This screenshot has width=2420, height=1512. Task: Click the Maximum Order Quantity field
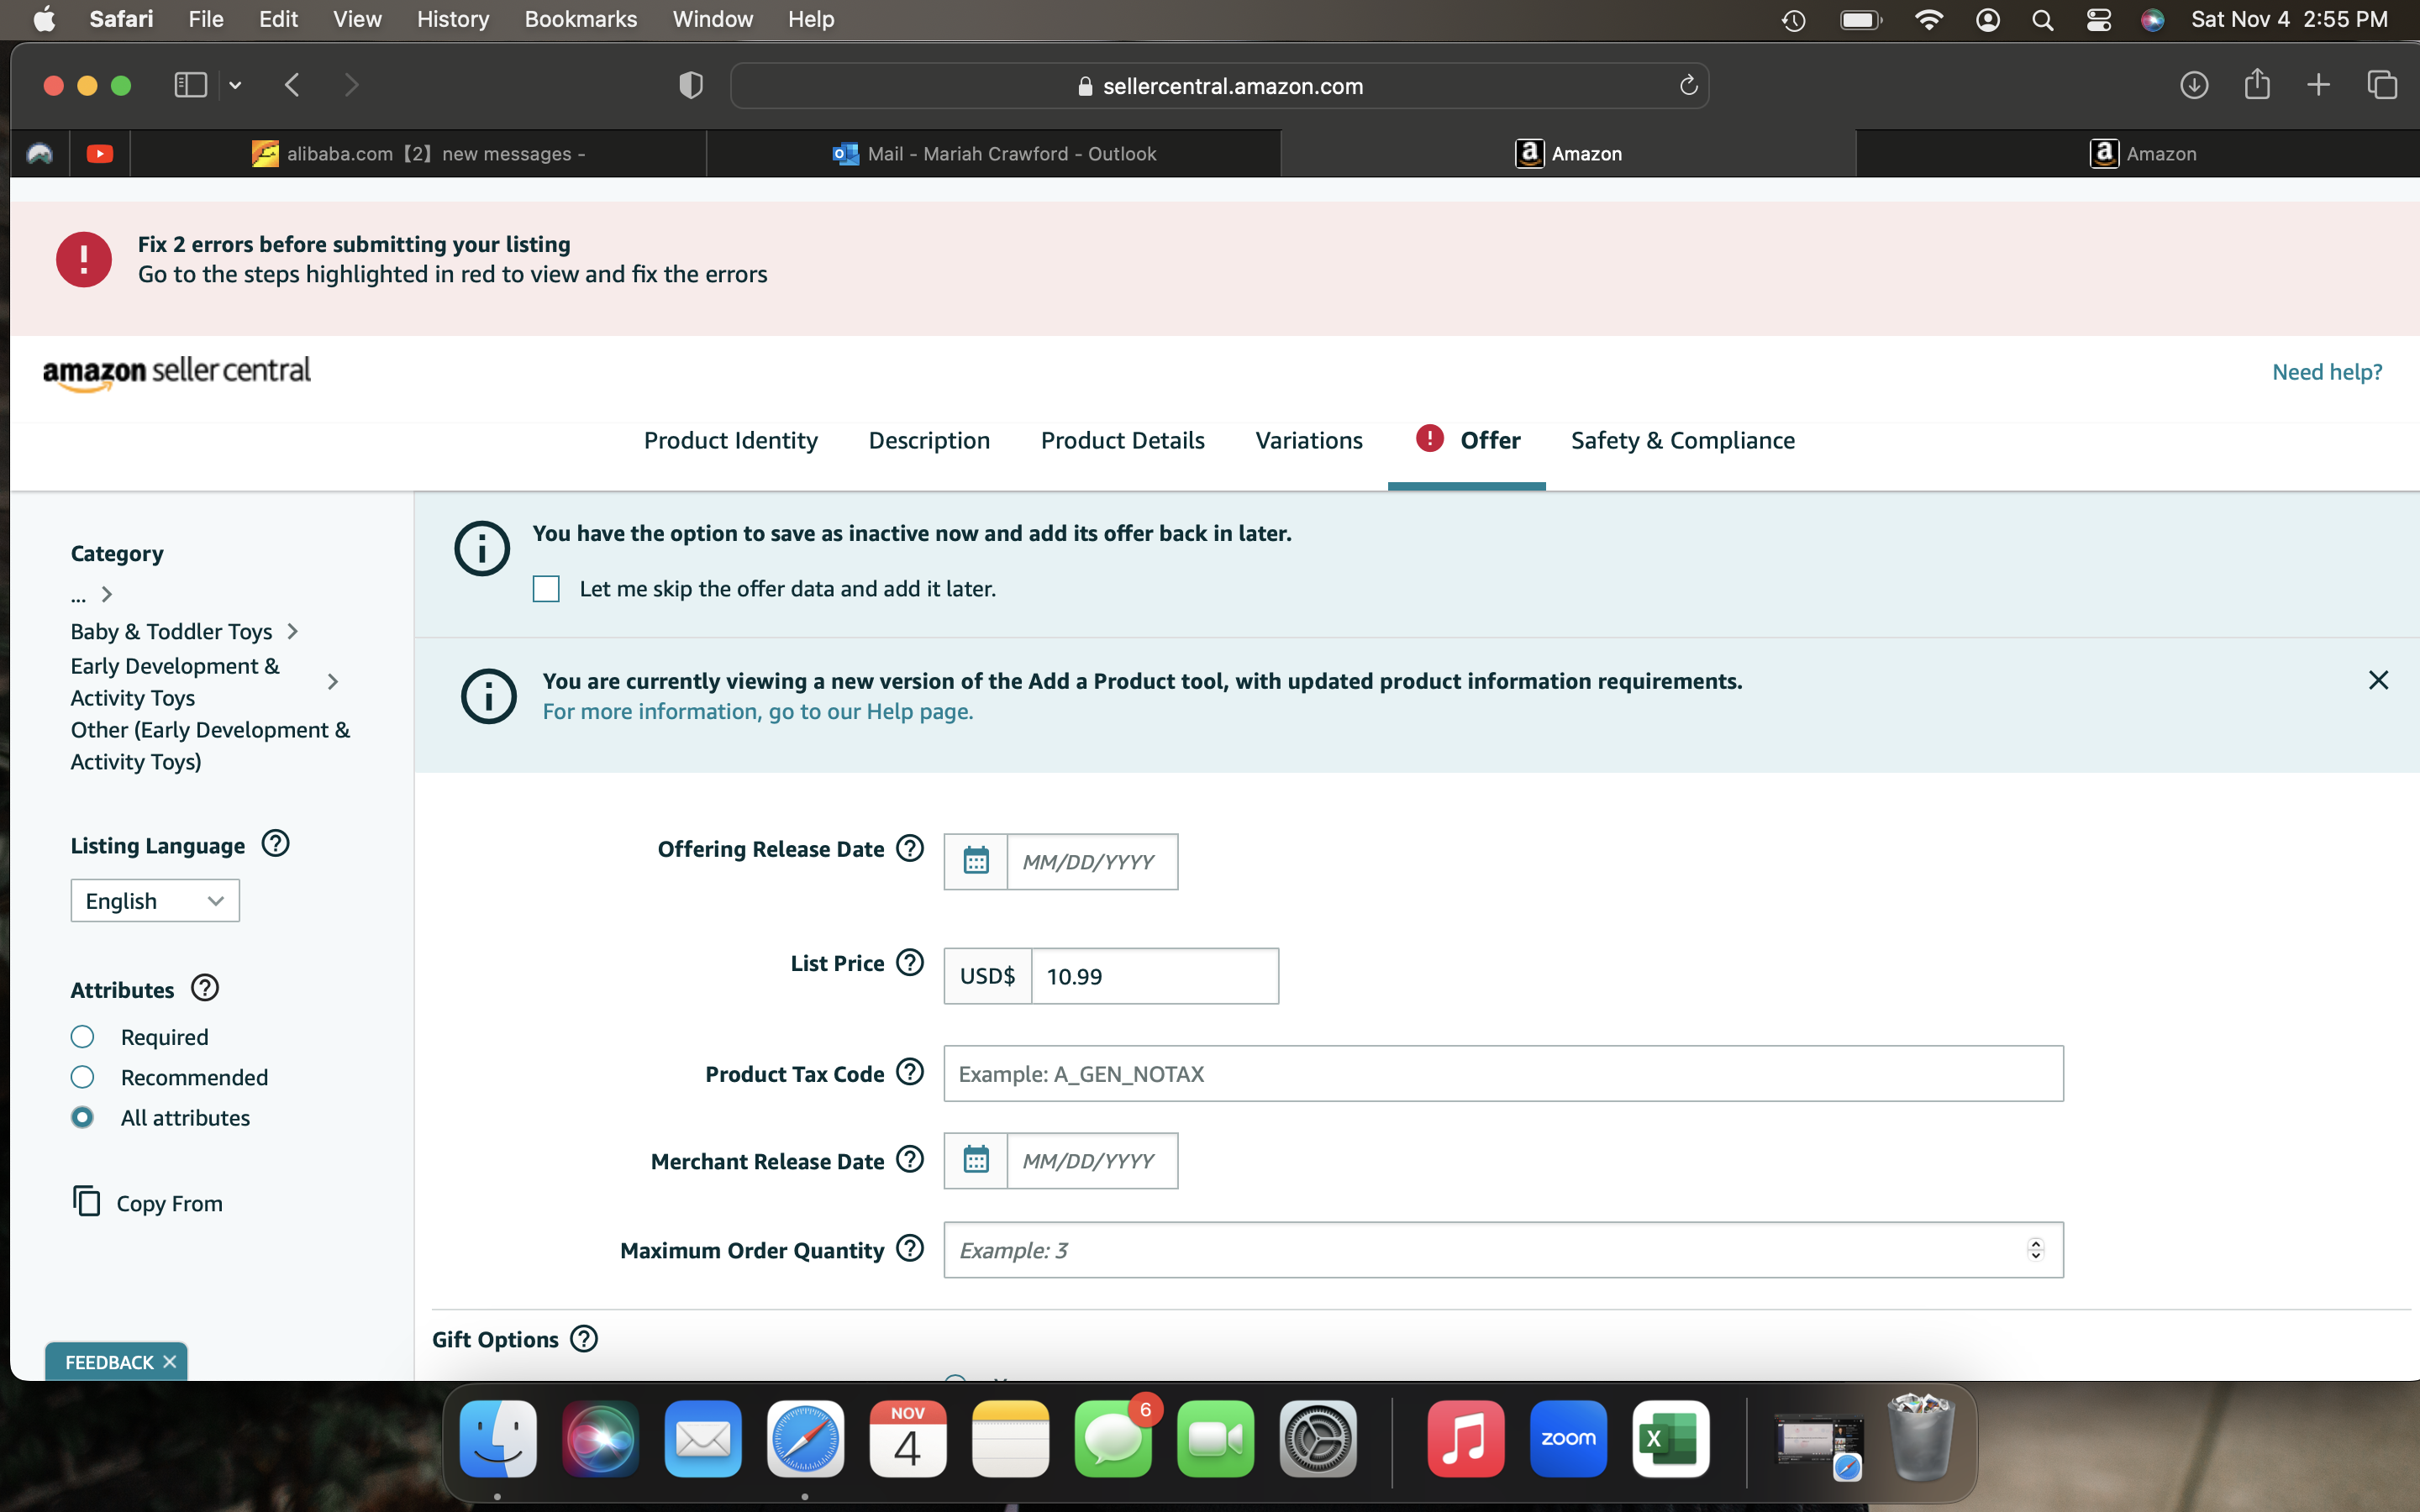click(x=1503, y=1249)
